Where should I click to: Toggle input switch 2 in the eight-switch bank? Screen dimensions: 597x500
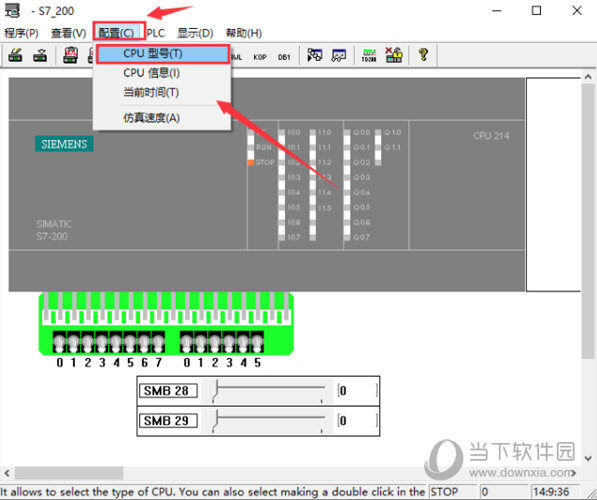pyautogui.click(x=88, y=342)
